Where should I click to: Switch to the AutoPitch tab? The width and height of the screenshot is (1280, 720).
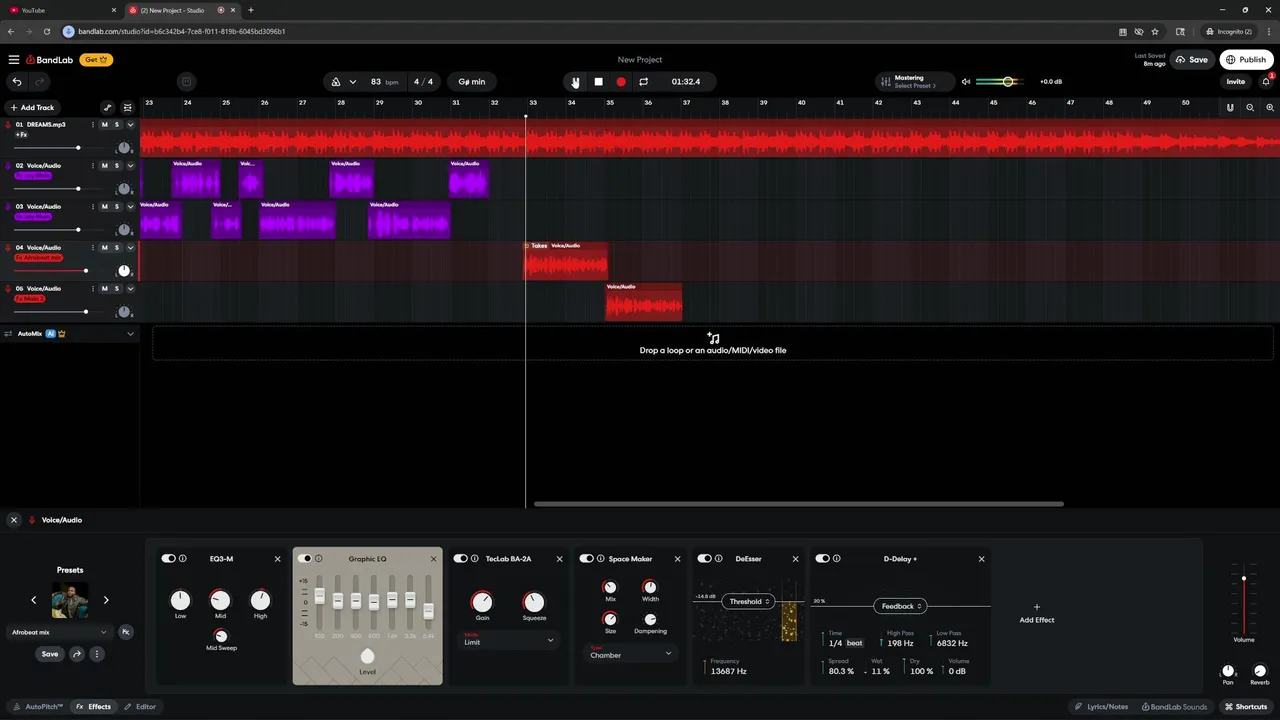pos(38,707)
